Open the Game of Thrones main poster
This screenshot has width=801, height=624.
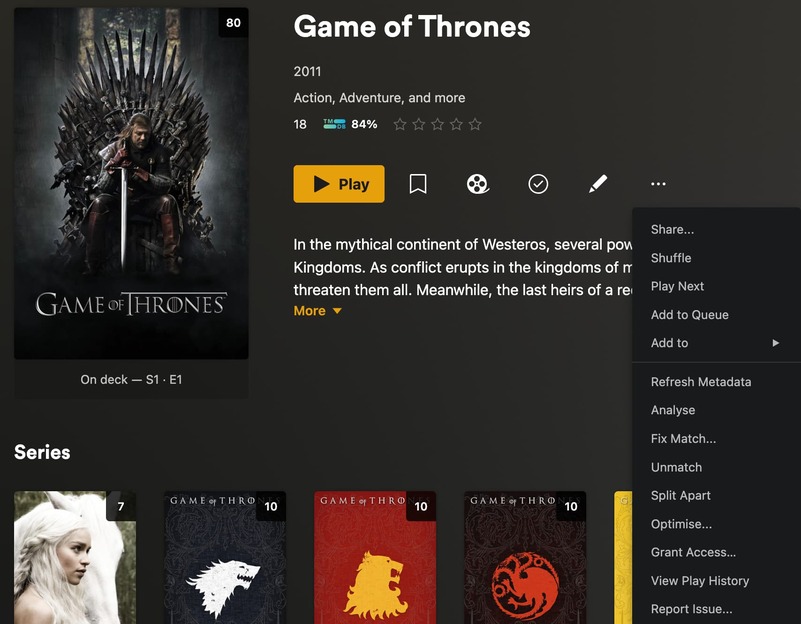pos(131,183)
